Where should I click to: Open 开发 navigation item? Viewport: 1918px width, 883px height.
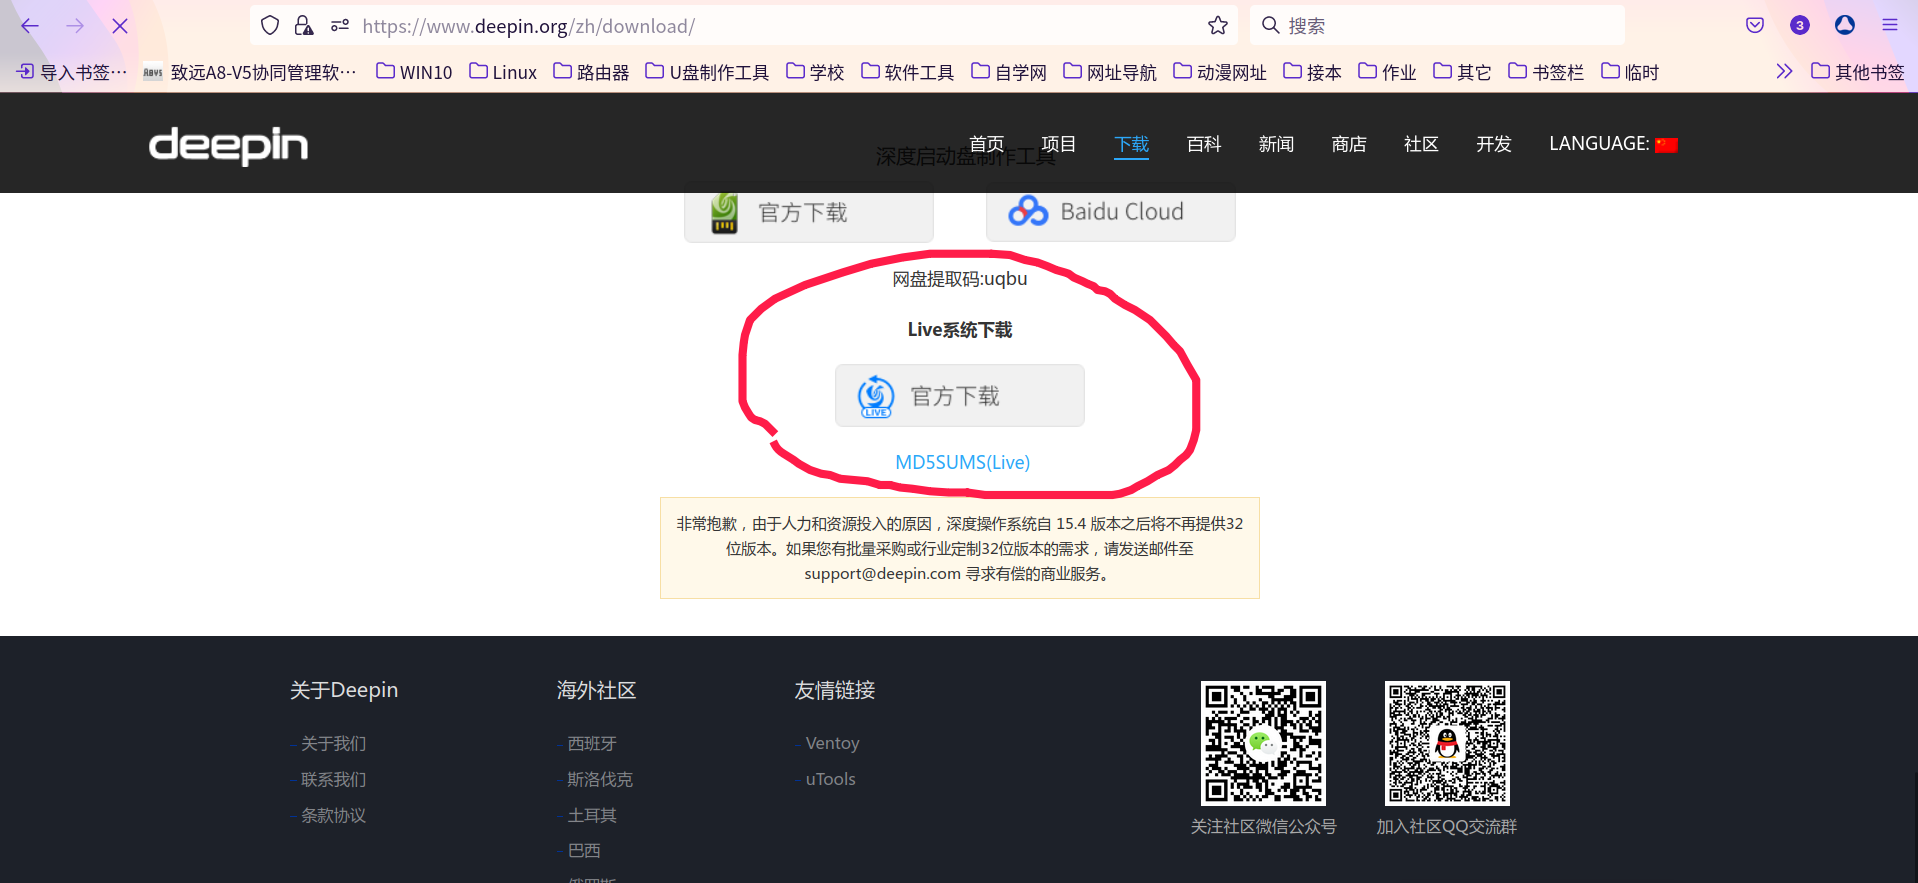click(1494, 144)
